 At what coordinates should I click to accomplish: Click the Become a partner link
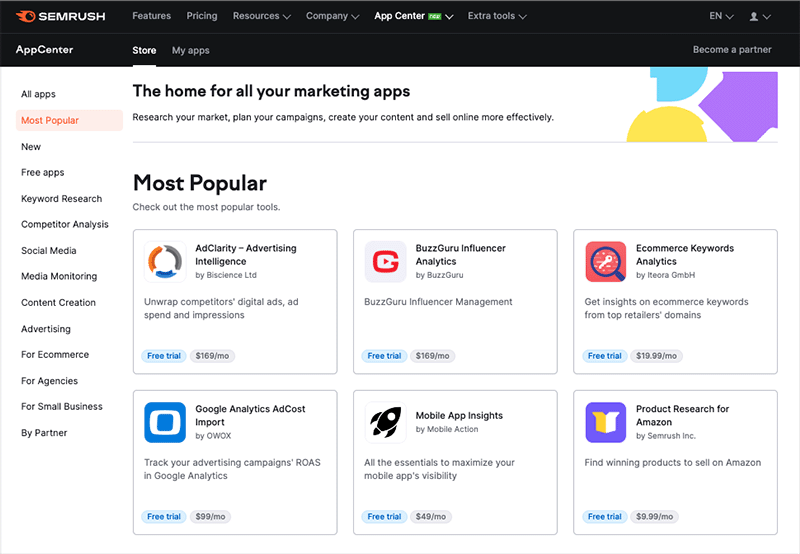[732, 49]
